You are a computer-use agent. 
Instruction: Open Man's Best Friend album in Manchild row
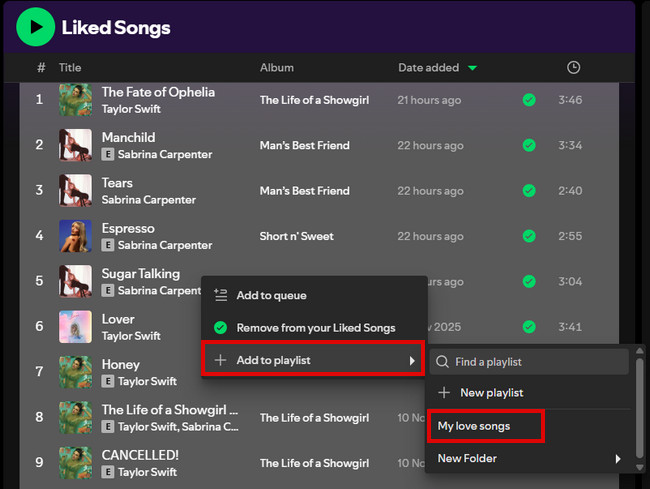305,145
